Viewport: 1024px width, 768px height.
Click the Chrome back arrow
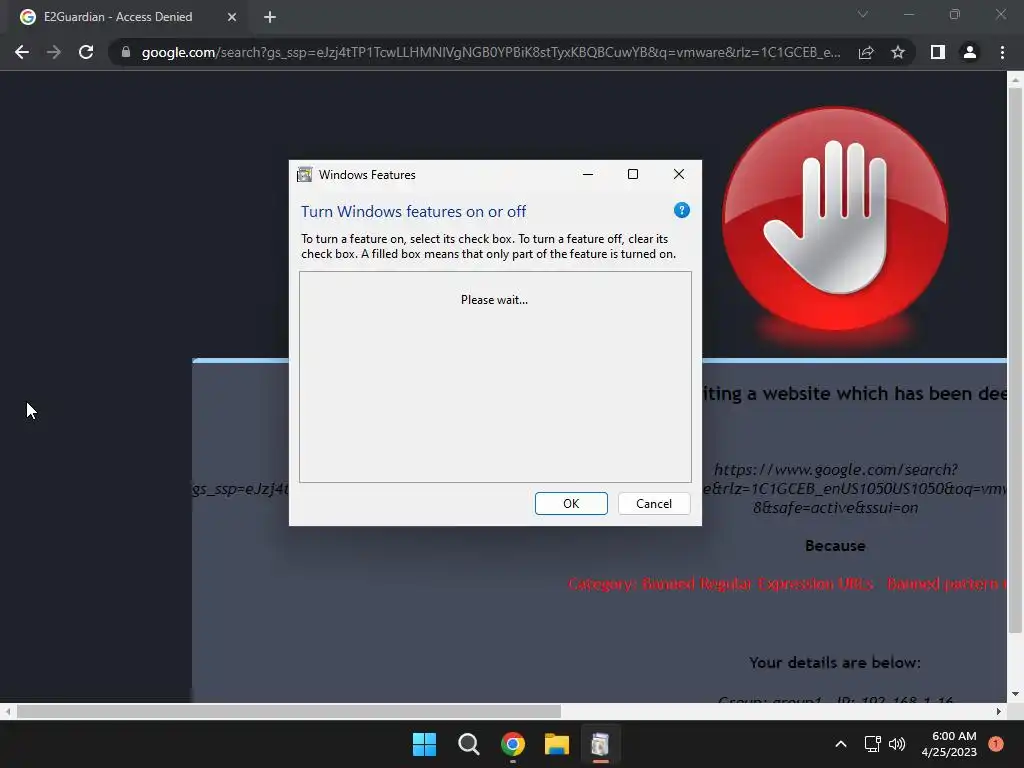click(x=22, y=52)
